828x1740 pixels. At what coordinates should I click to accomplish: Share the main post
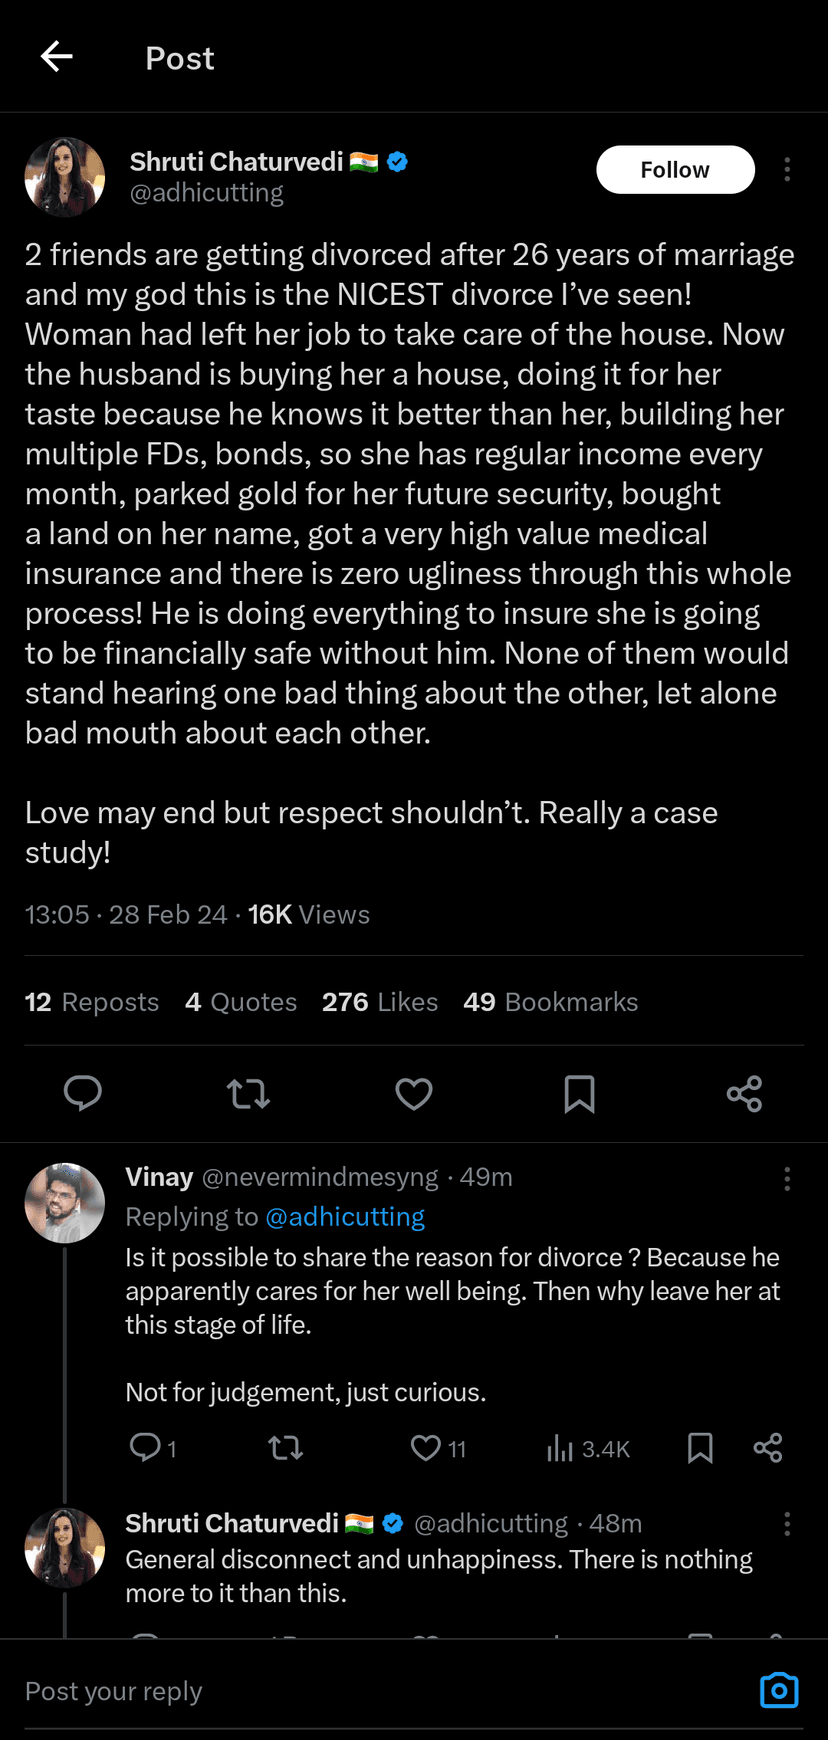pyautogui.click(x=744, y=1093)
